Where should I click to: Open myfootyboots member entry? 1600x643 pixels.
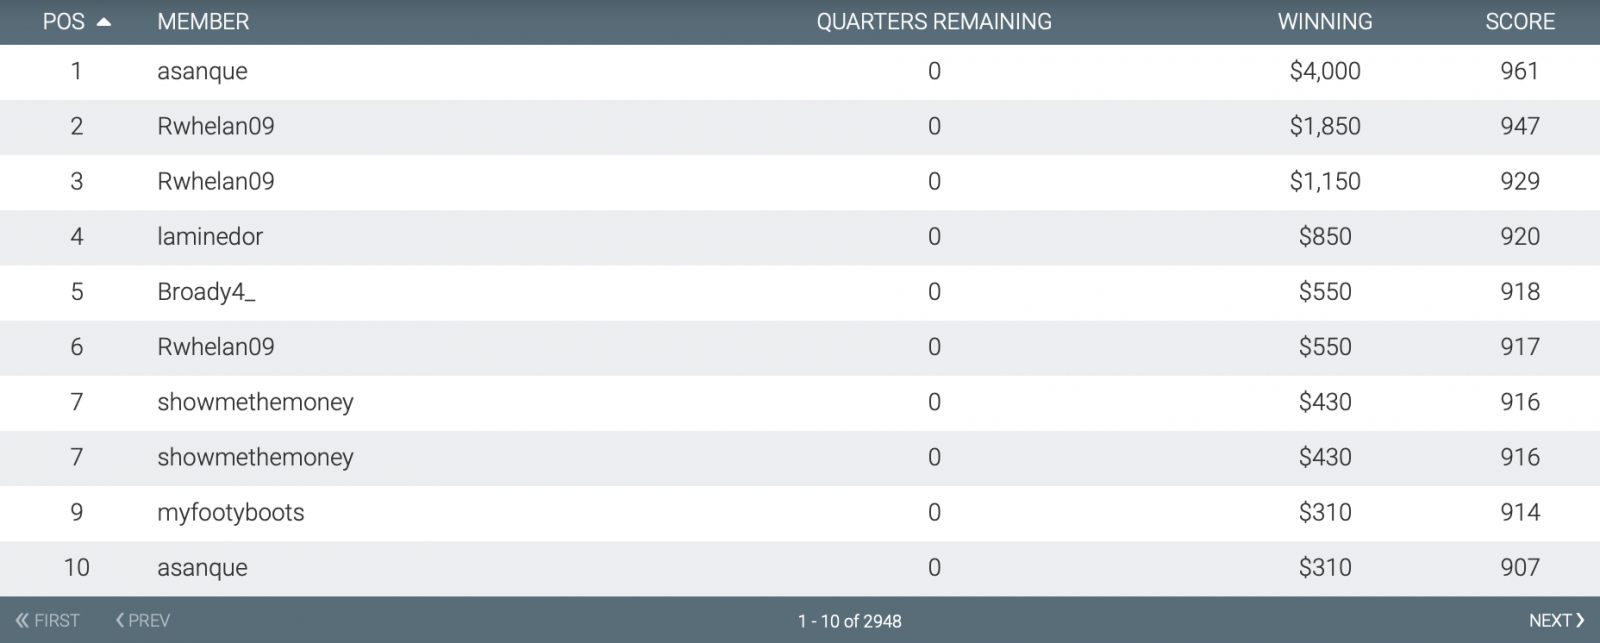231,512
